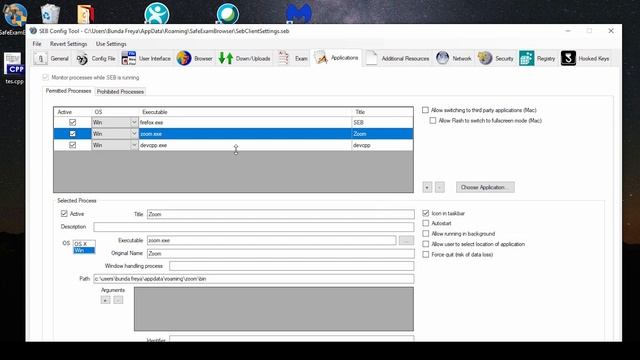The width and height of the screenshot is (640, 360).
Task: Uncheck Active in Selected Process section
Action: pyautogui.click(x=64, y=213)
